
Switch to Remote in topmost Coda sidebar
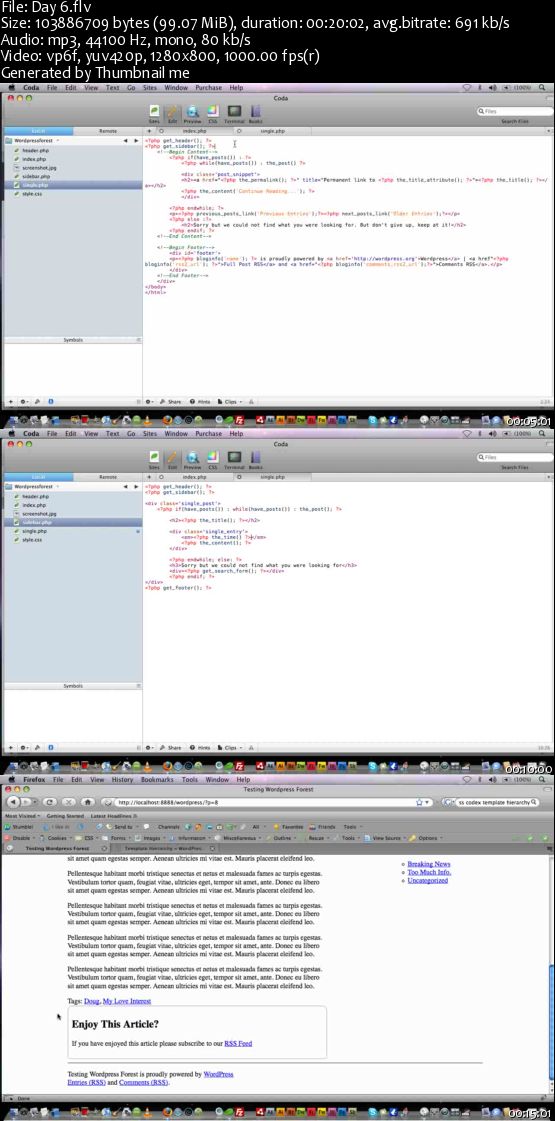click(108, 132)
